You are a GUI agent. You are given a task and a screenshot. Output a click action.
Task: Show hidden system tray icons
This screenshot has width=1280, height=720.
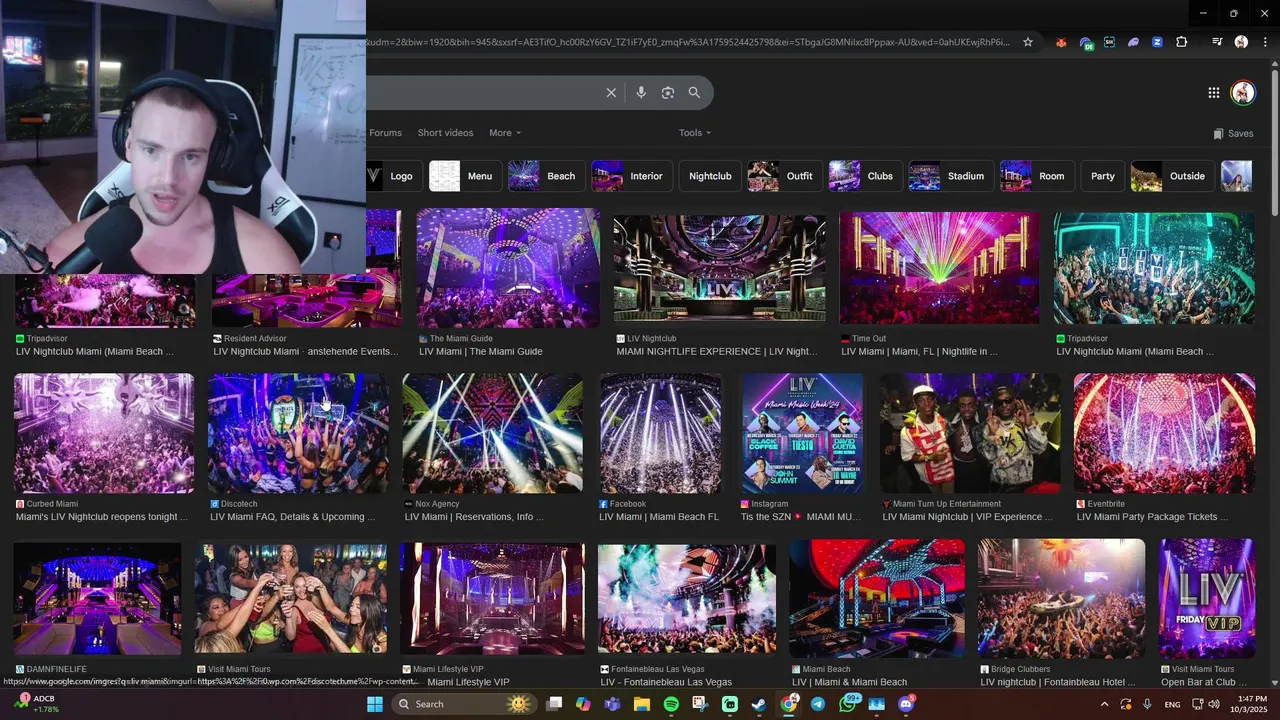coord(1104,704)
